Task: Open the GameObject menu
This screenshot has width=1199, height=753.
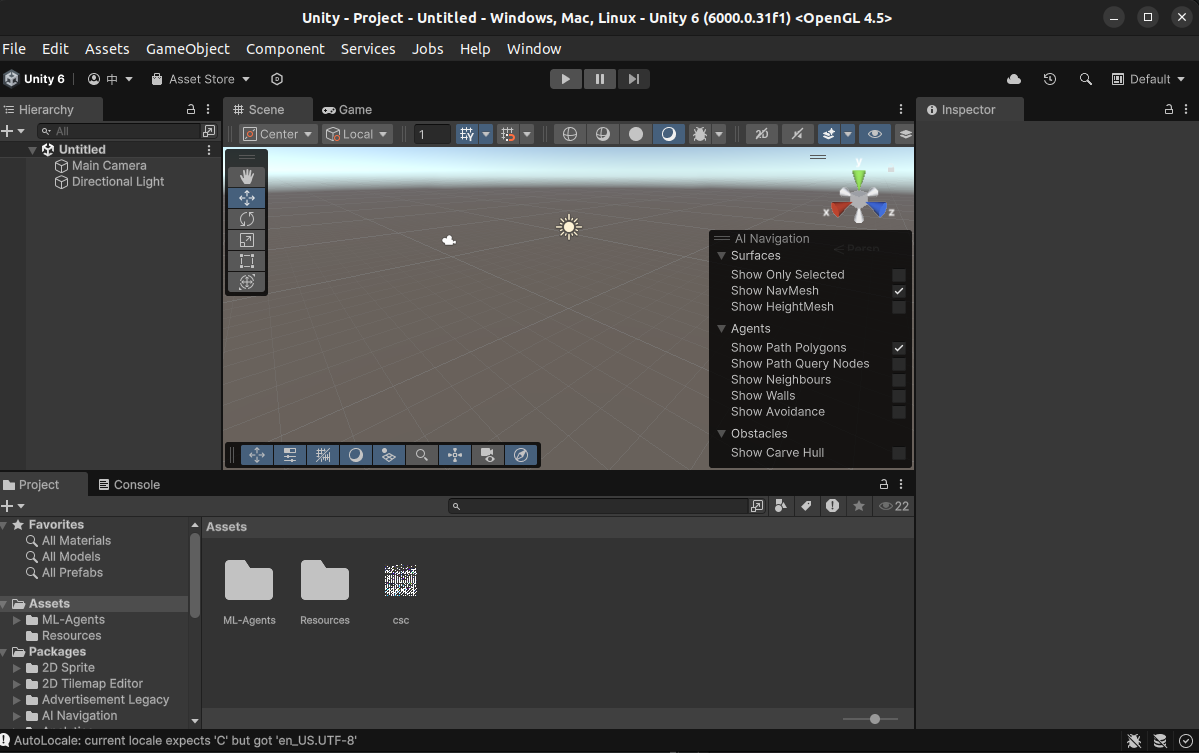Action: tap(188, 48)
